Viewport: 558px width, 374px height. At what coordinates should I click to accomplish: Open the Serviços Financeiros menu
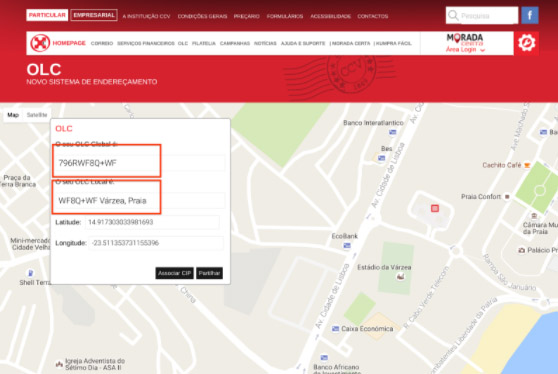146,43
